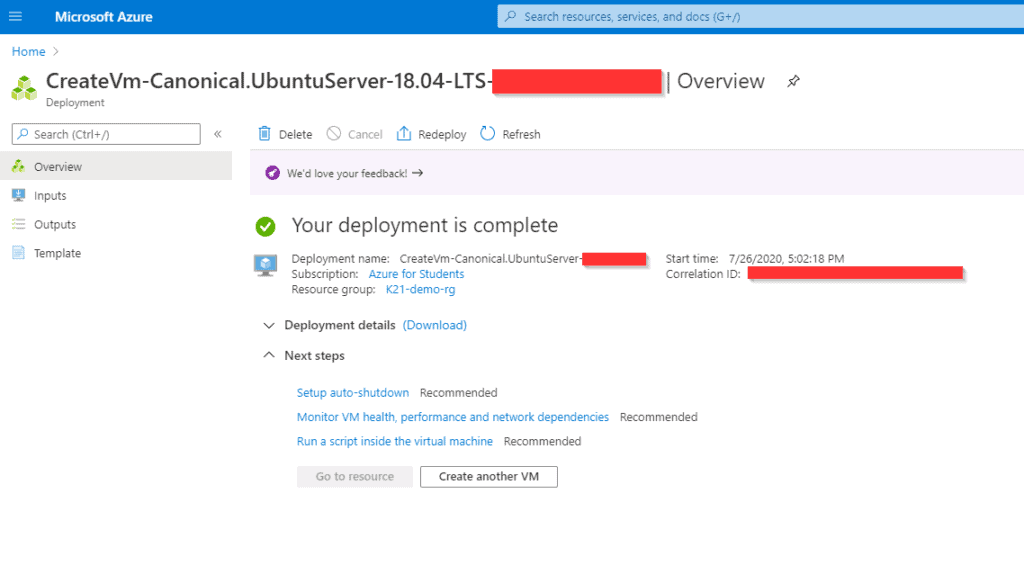Click Cancel in the toolbar

355,134
